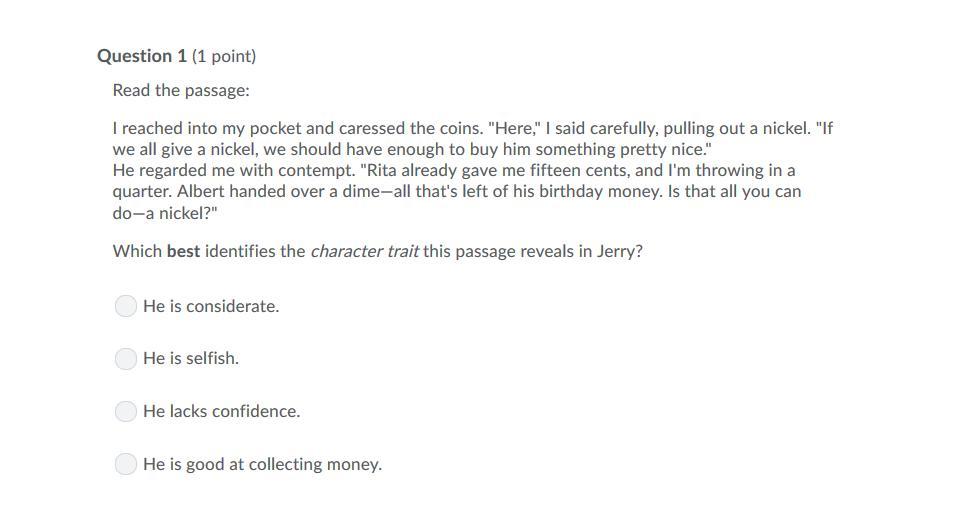
Task: Click the line starting "we all give a nickel"
Action: tap(412, 150)
